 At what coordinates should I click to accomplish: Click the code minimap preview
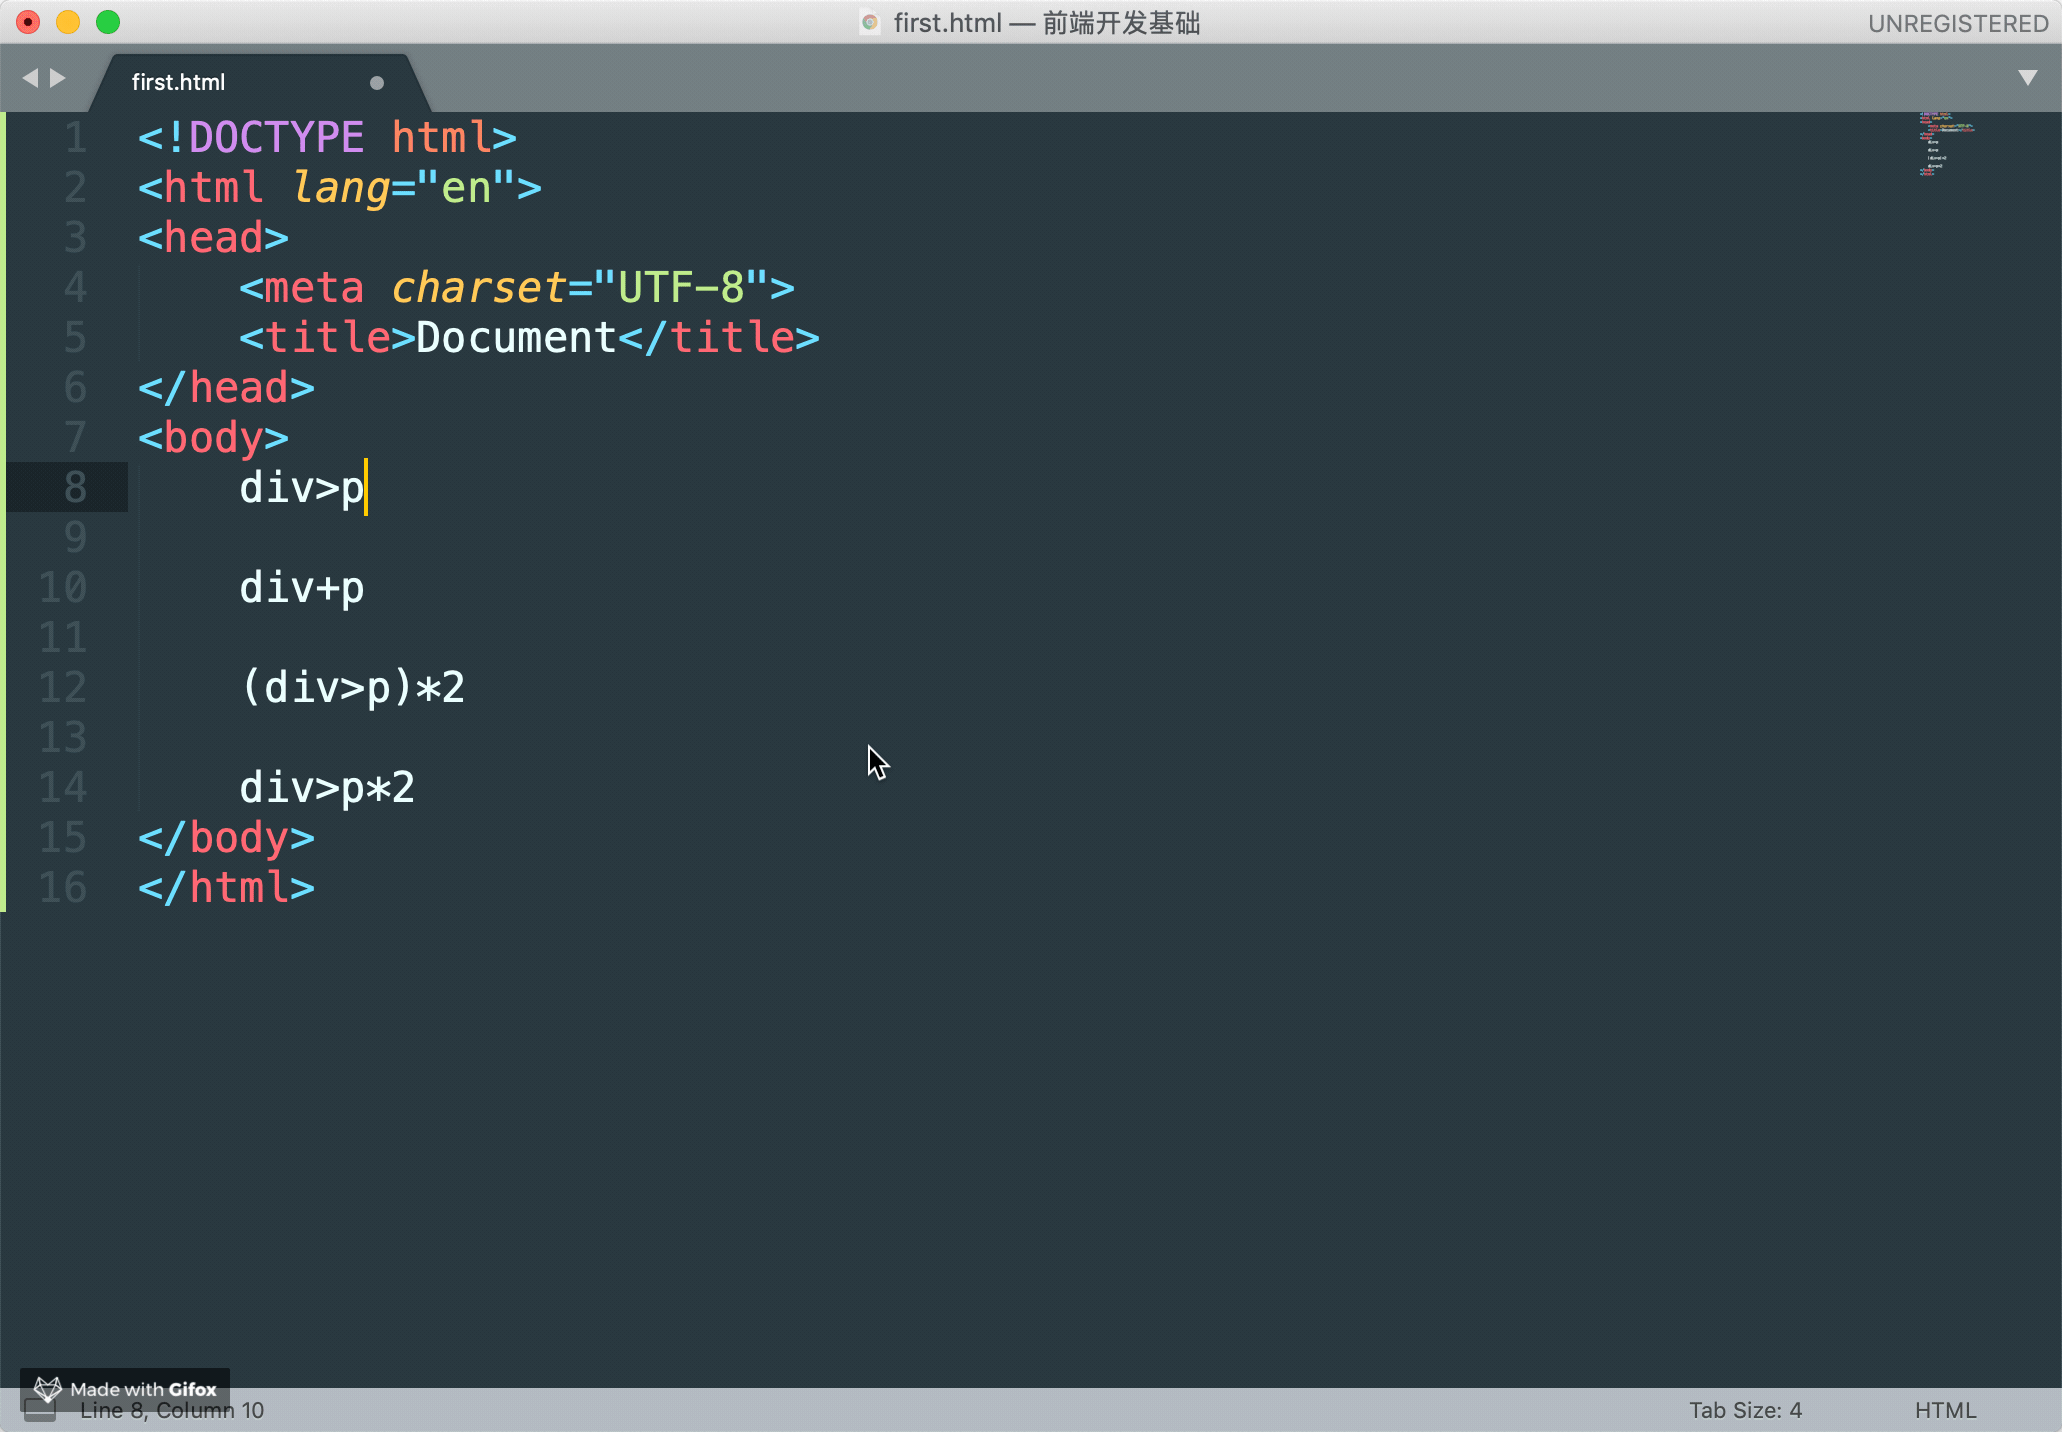pyautogui.click(x=1945, y=145)
